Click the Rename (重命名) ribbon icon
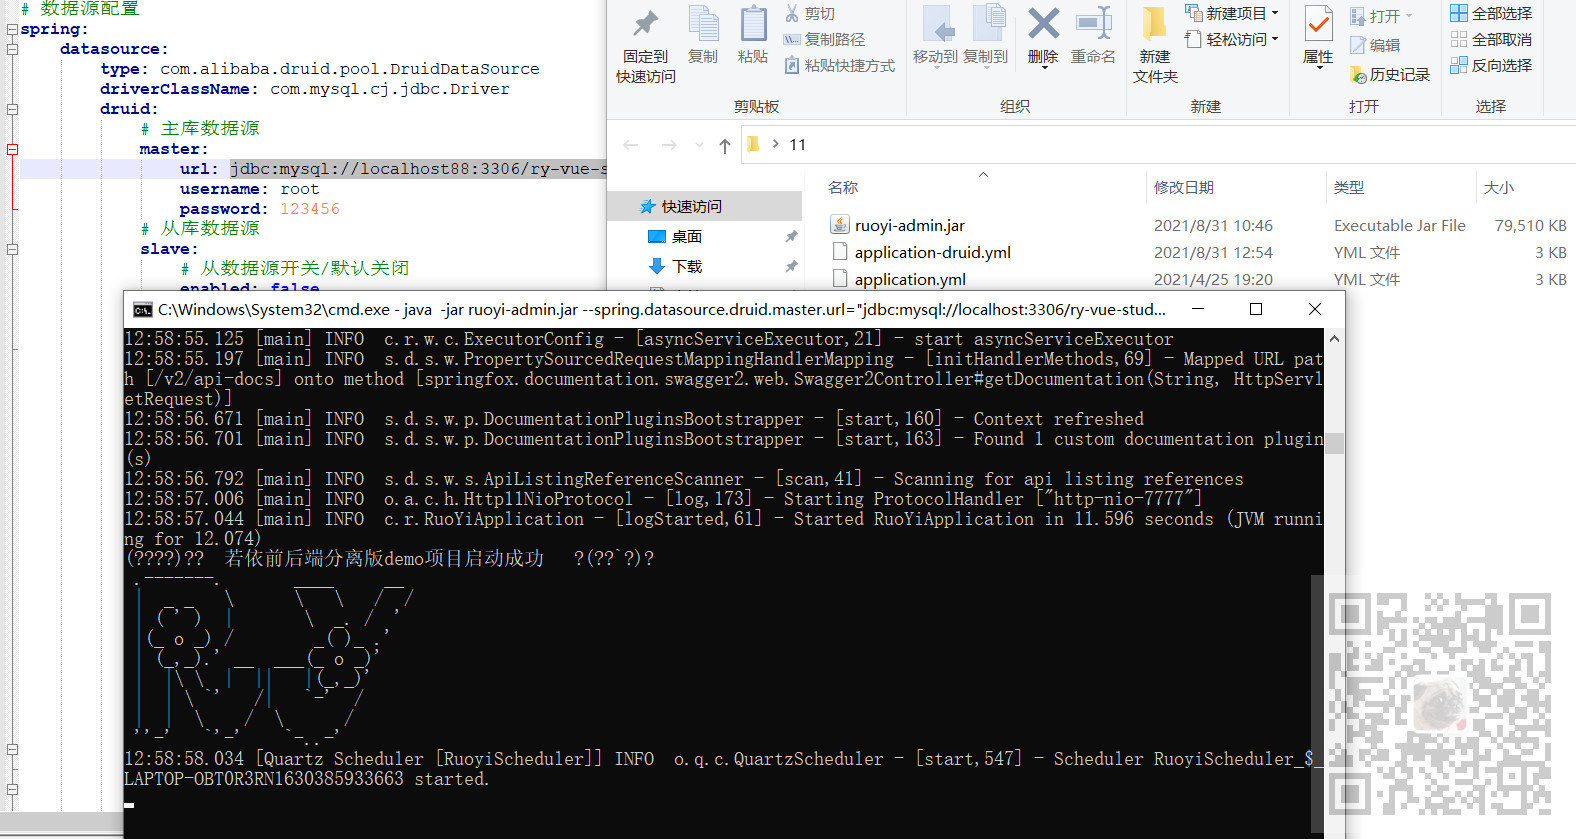Screen dimensions: 1576x839 click(1093, 24)
